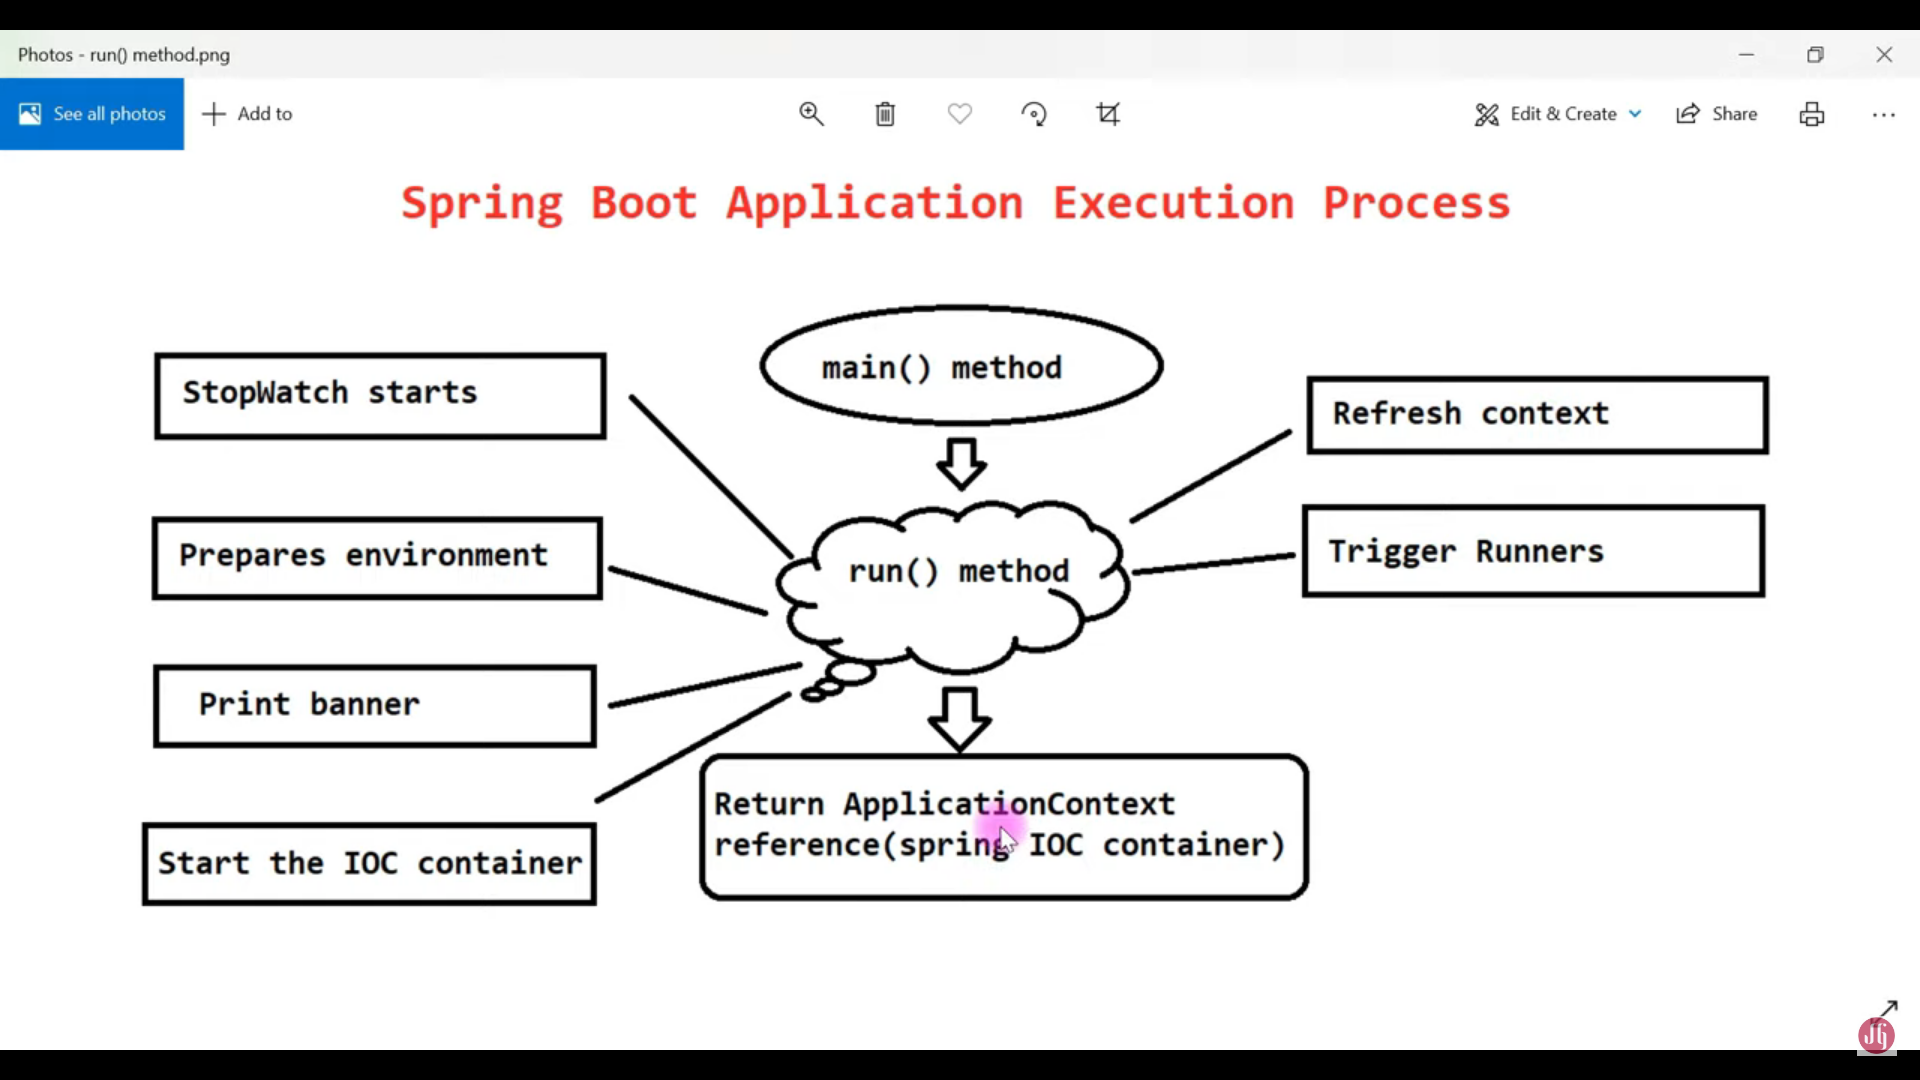Click the main() method oval

tap(961, 366)
